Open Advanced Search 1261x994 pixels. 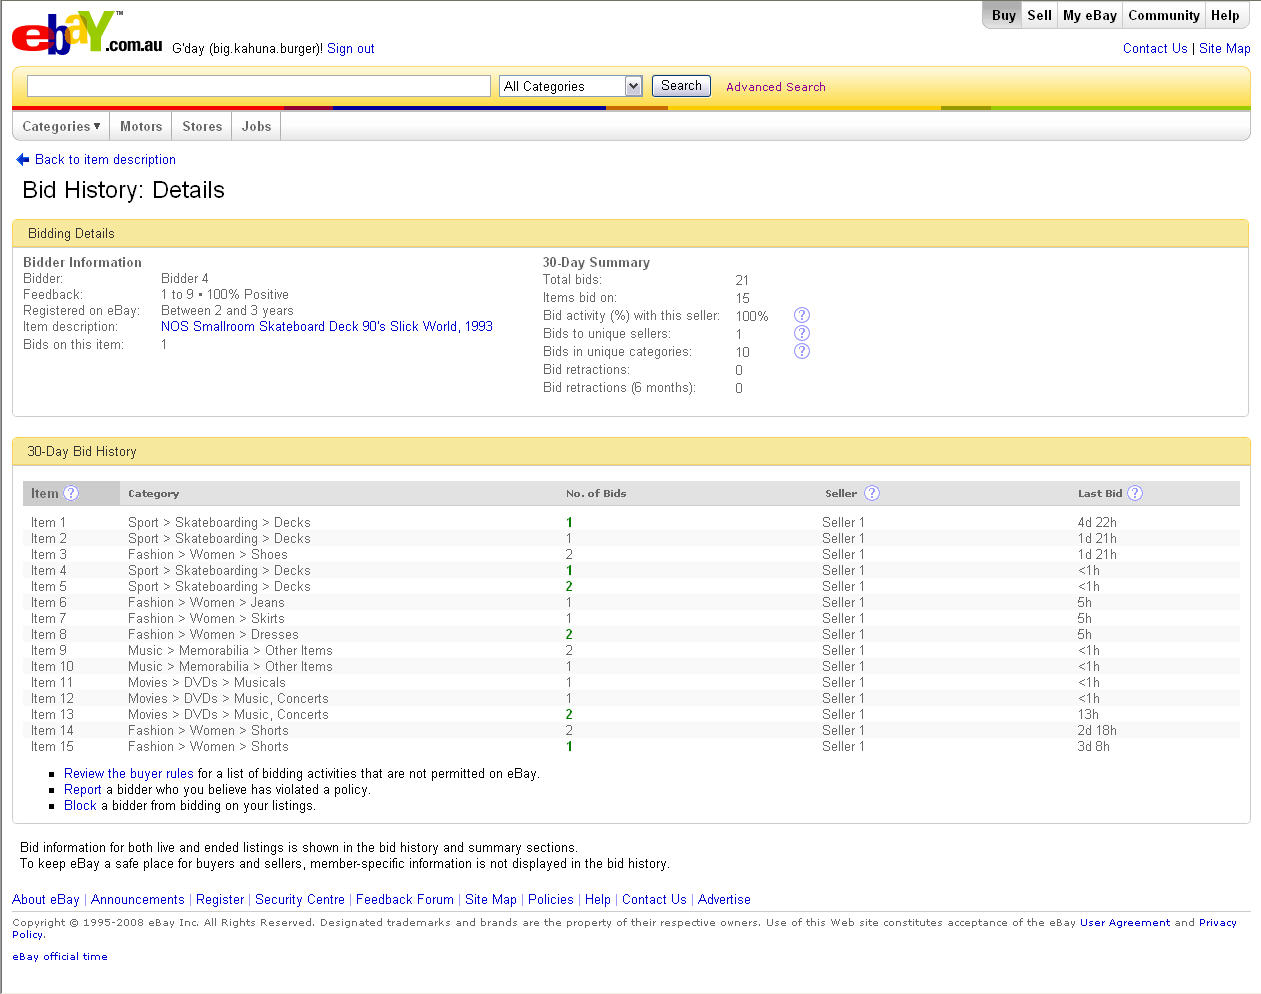click(776, 87)
